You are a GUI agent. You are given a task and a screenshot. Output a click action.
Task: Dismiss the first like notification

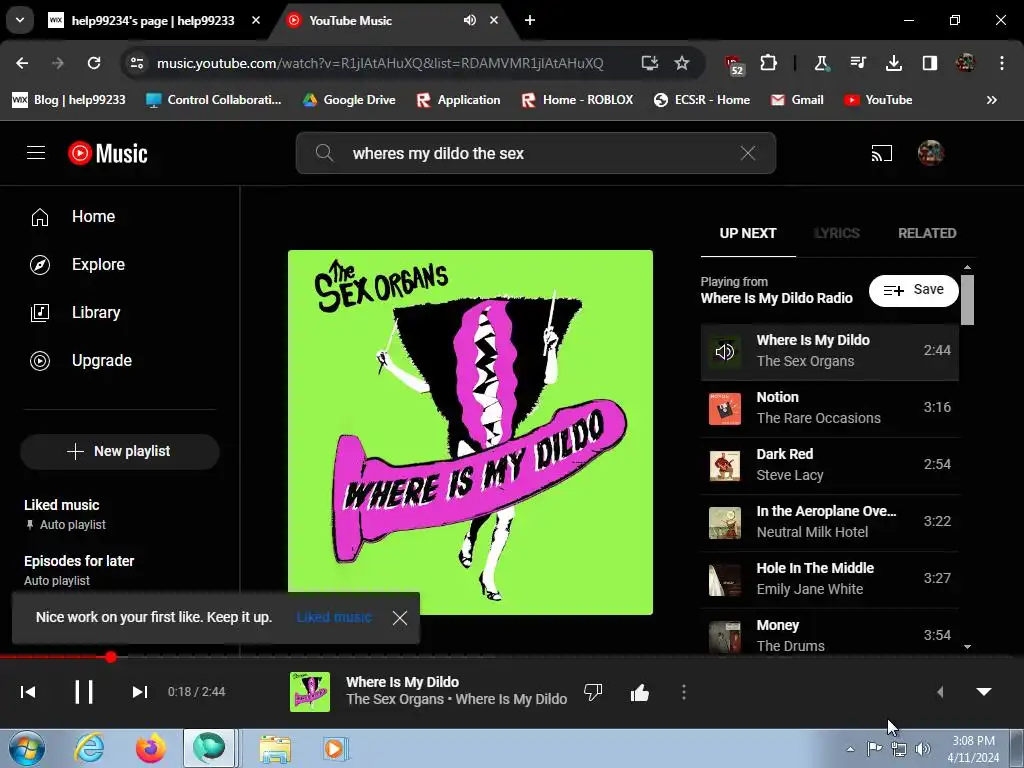click(x=400, y=618)
